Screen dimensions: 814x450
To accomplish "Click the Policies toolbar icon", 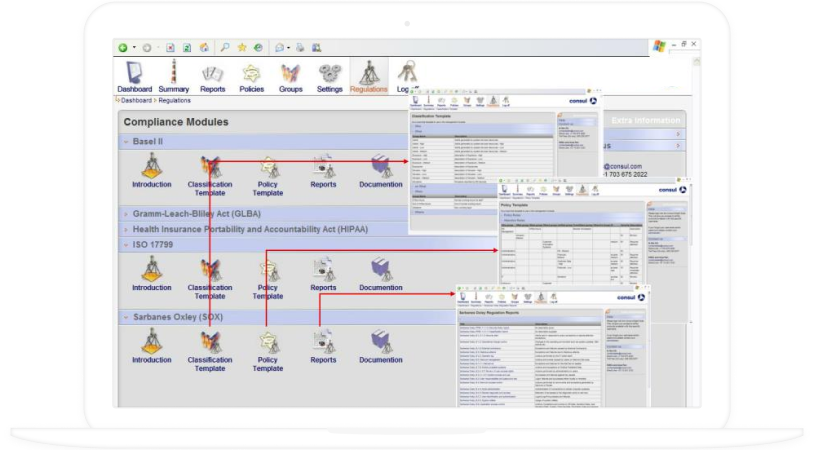I will (251, 75).
